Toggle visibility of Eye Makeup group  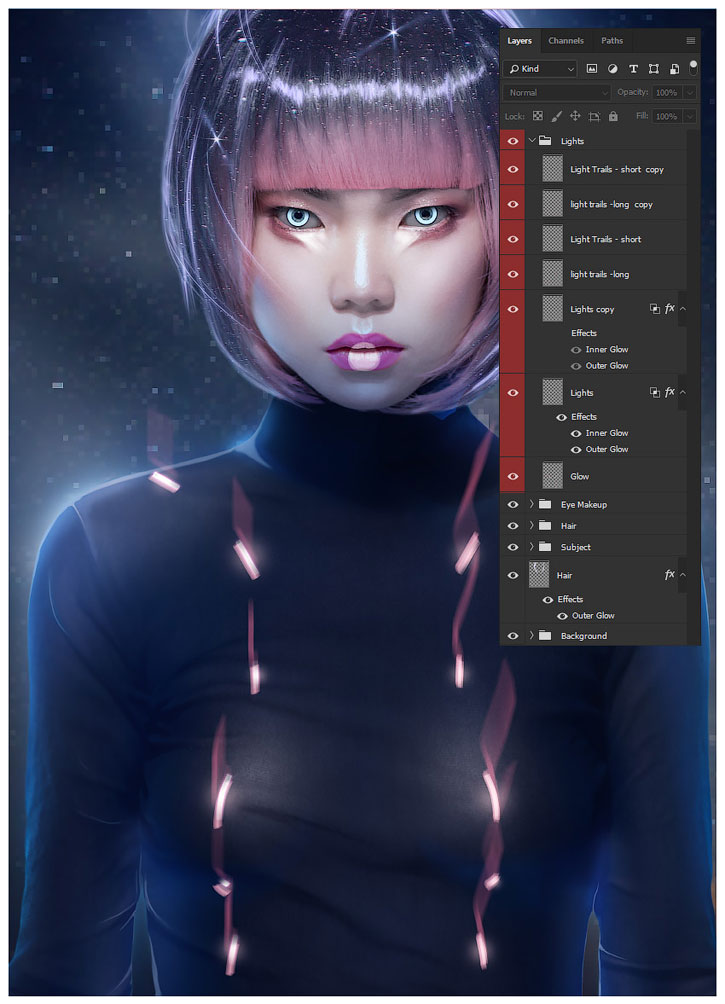click(513, 505)
